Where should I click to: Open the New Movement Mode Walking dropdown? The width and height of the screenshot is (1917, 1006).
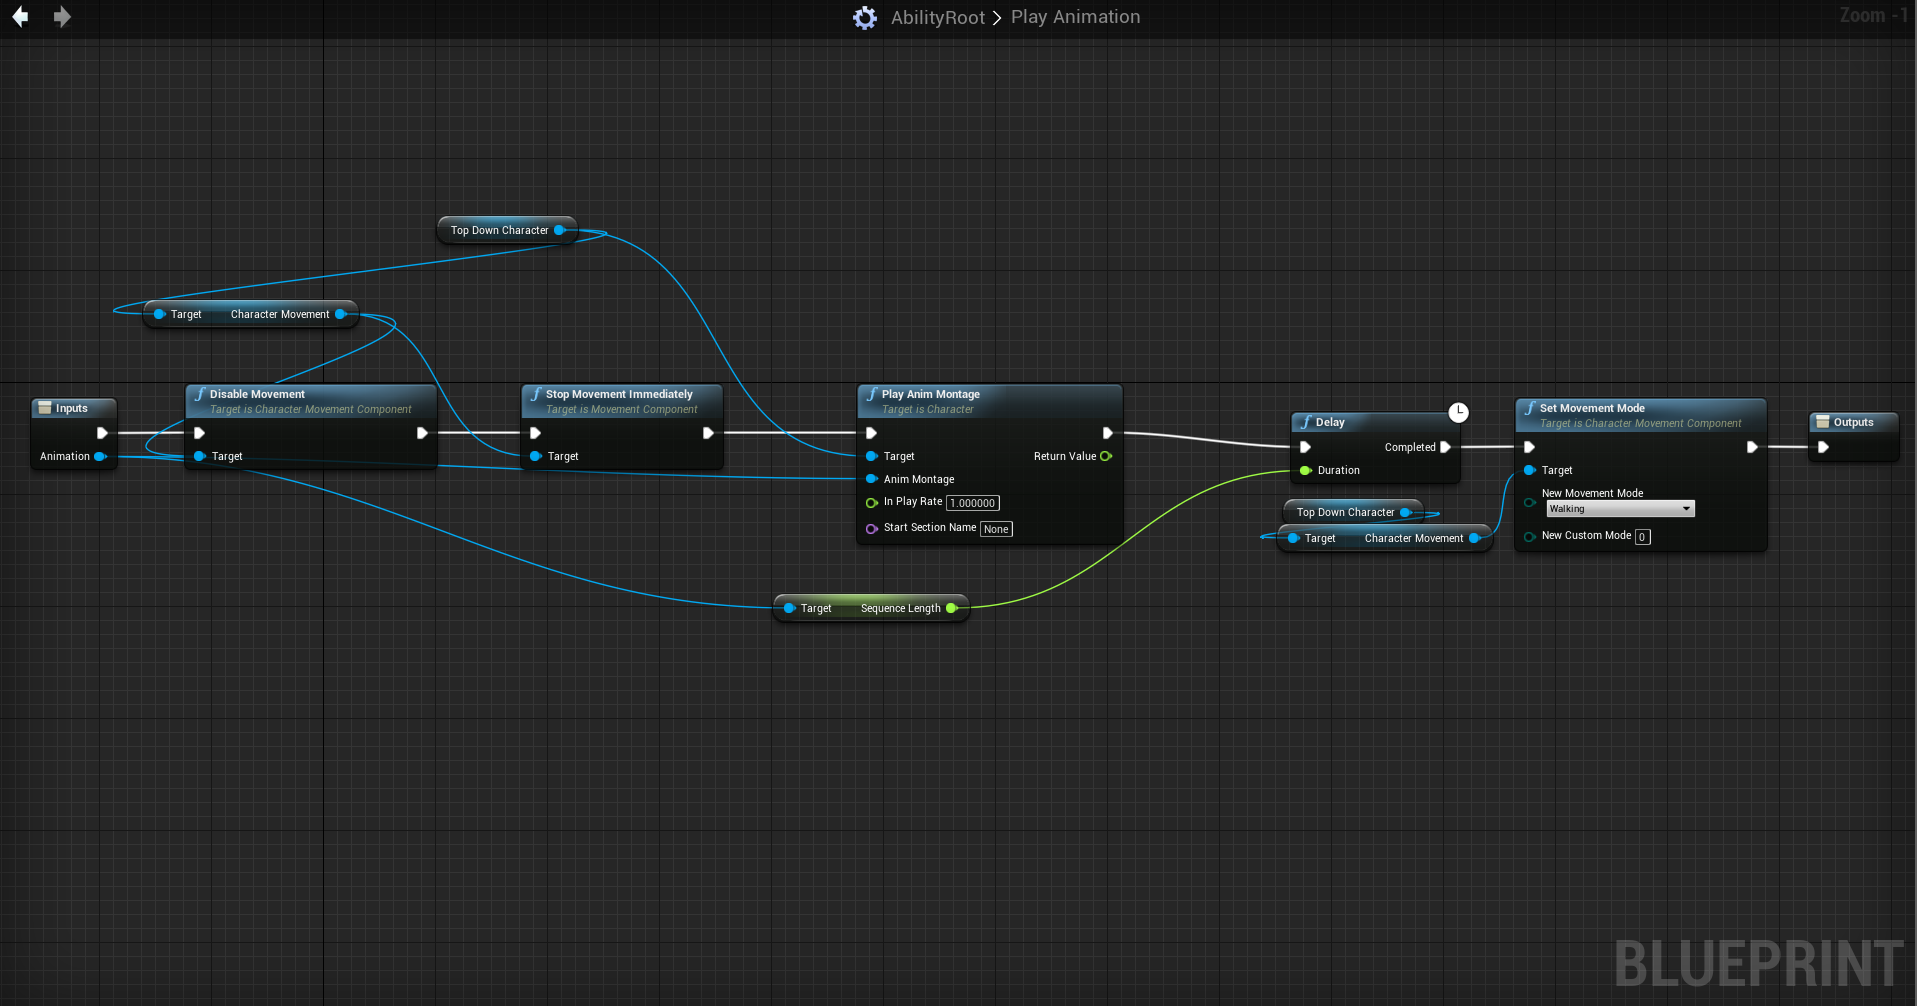(x=1620, y=509)
